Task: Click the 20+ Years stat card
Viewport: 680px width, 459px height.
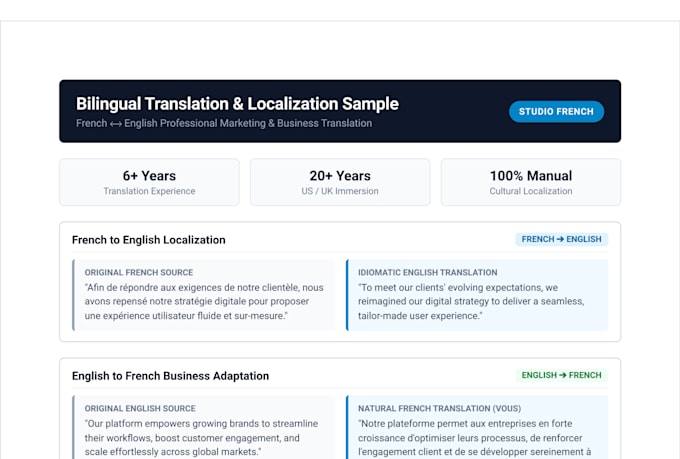Action: point(340,182)
